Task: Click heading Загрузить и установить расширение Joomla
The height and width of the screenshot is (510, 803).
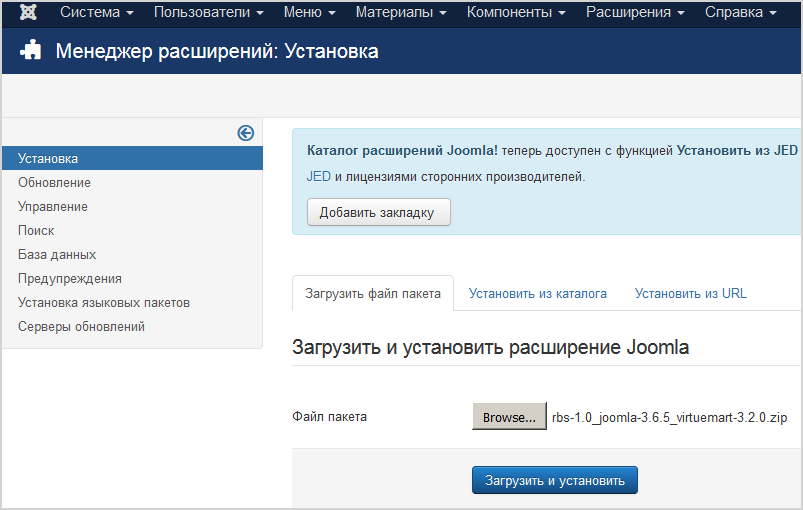Action: point(490,347)
